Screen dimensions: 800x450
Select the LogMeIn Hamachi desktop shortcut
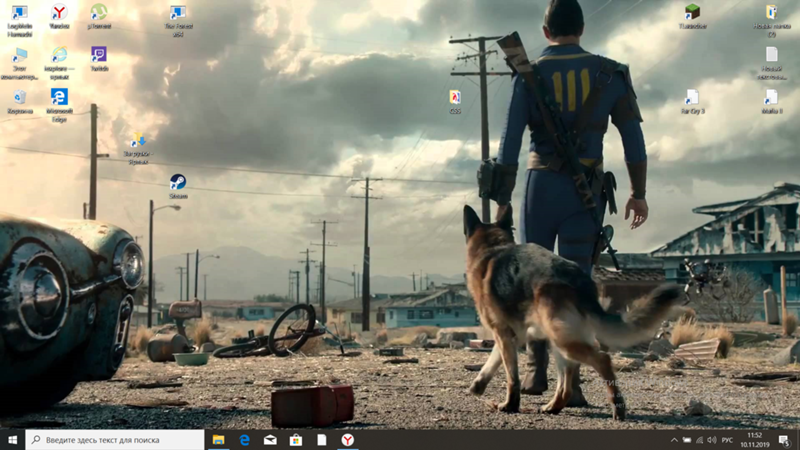click(x=19, y=21)
